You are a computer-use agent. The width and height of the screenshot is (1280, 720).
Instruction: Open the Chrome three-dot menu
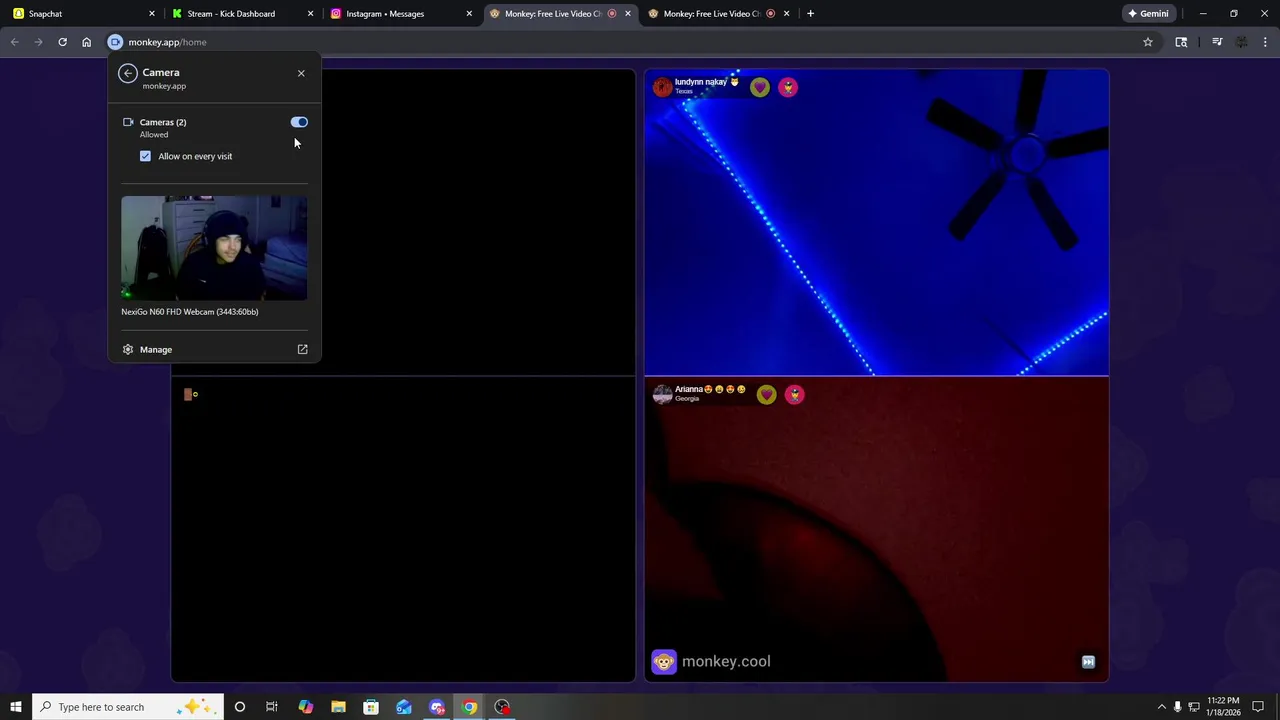(x=1266, y=42)
